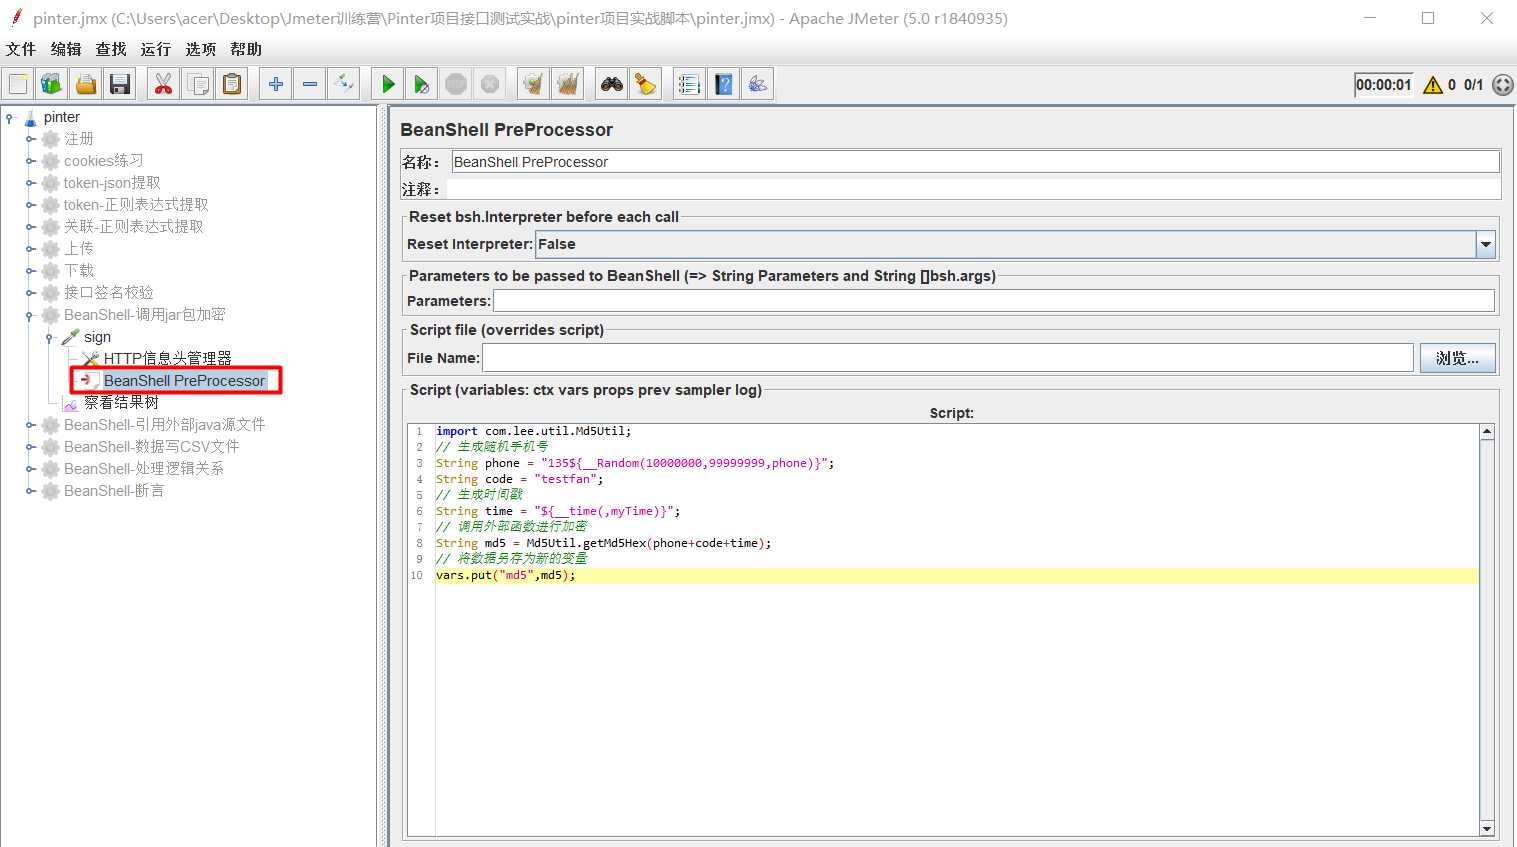Open the 文件 menu
The image size is (1517, 847).
point(21,49)
